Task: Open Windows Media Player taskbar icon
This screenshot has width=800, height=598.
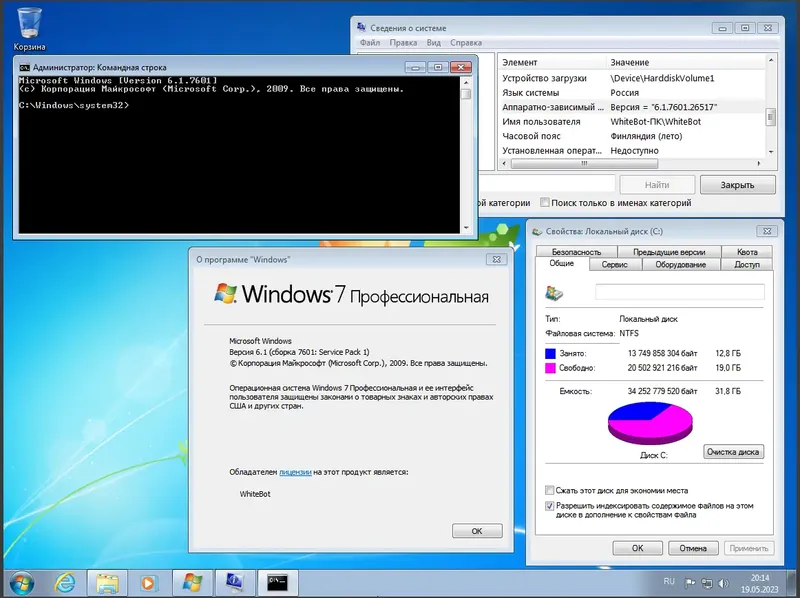Action: pyautogui.click(x=148, y=583)
